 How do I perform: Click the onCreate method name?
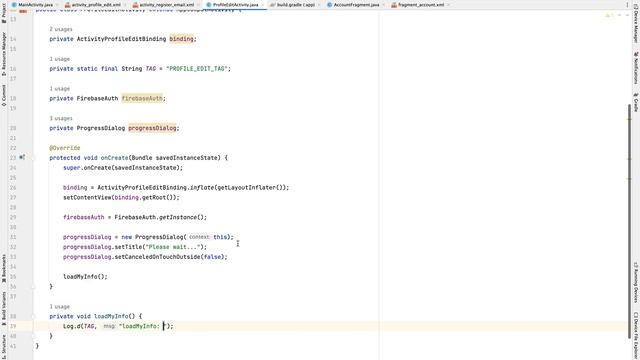coord(114,158)
